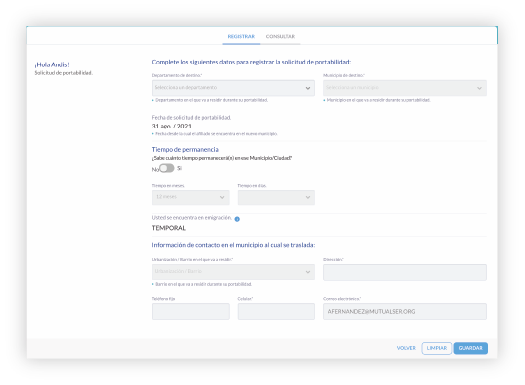Screen dimensions: 525x385
Task: Switch to the REGISTRAR tab
Action: point(241,36)
